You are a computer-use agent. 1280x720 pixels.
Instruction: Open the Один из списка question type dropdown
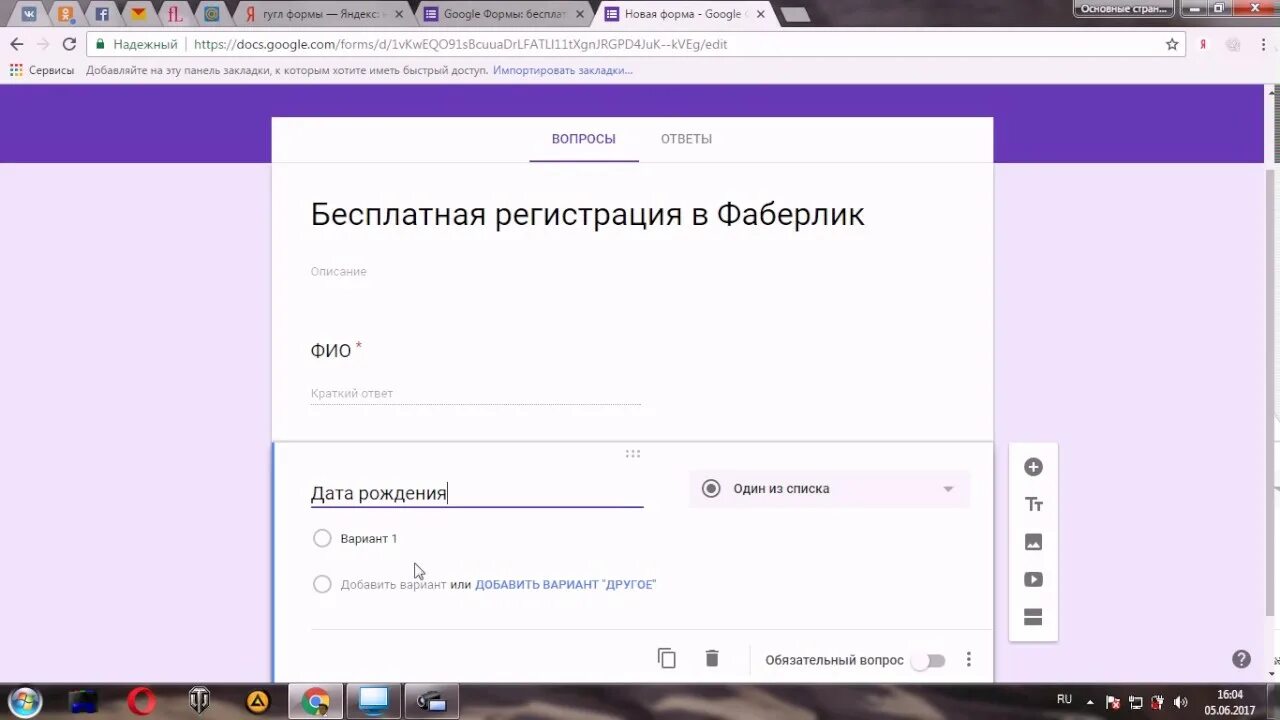point(829,489)
